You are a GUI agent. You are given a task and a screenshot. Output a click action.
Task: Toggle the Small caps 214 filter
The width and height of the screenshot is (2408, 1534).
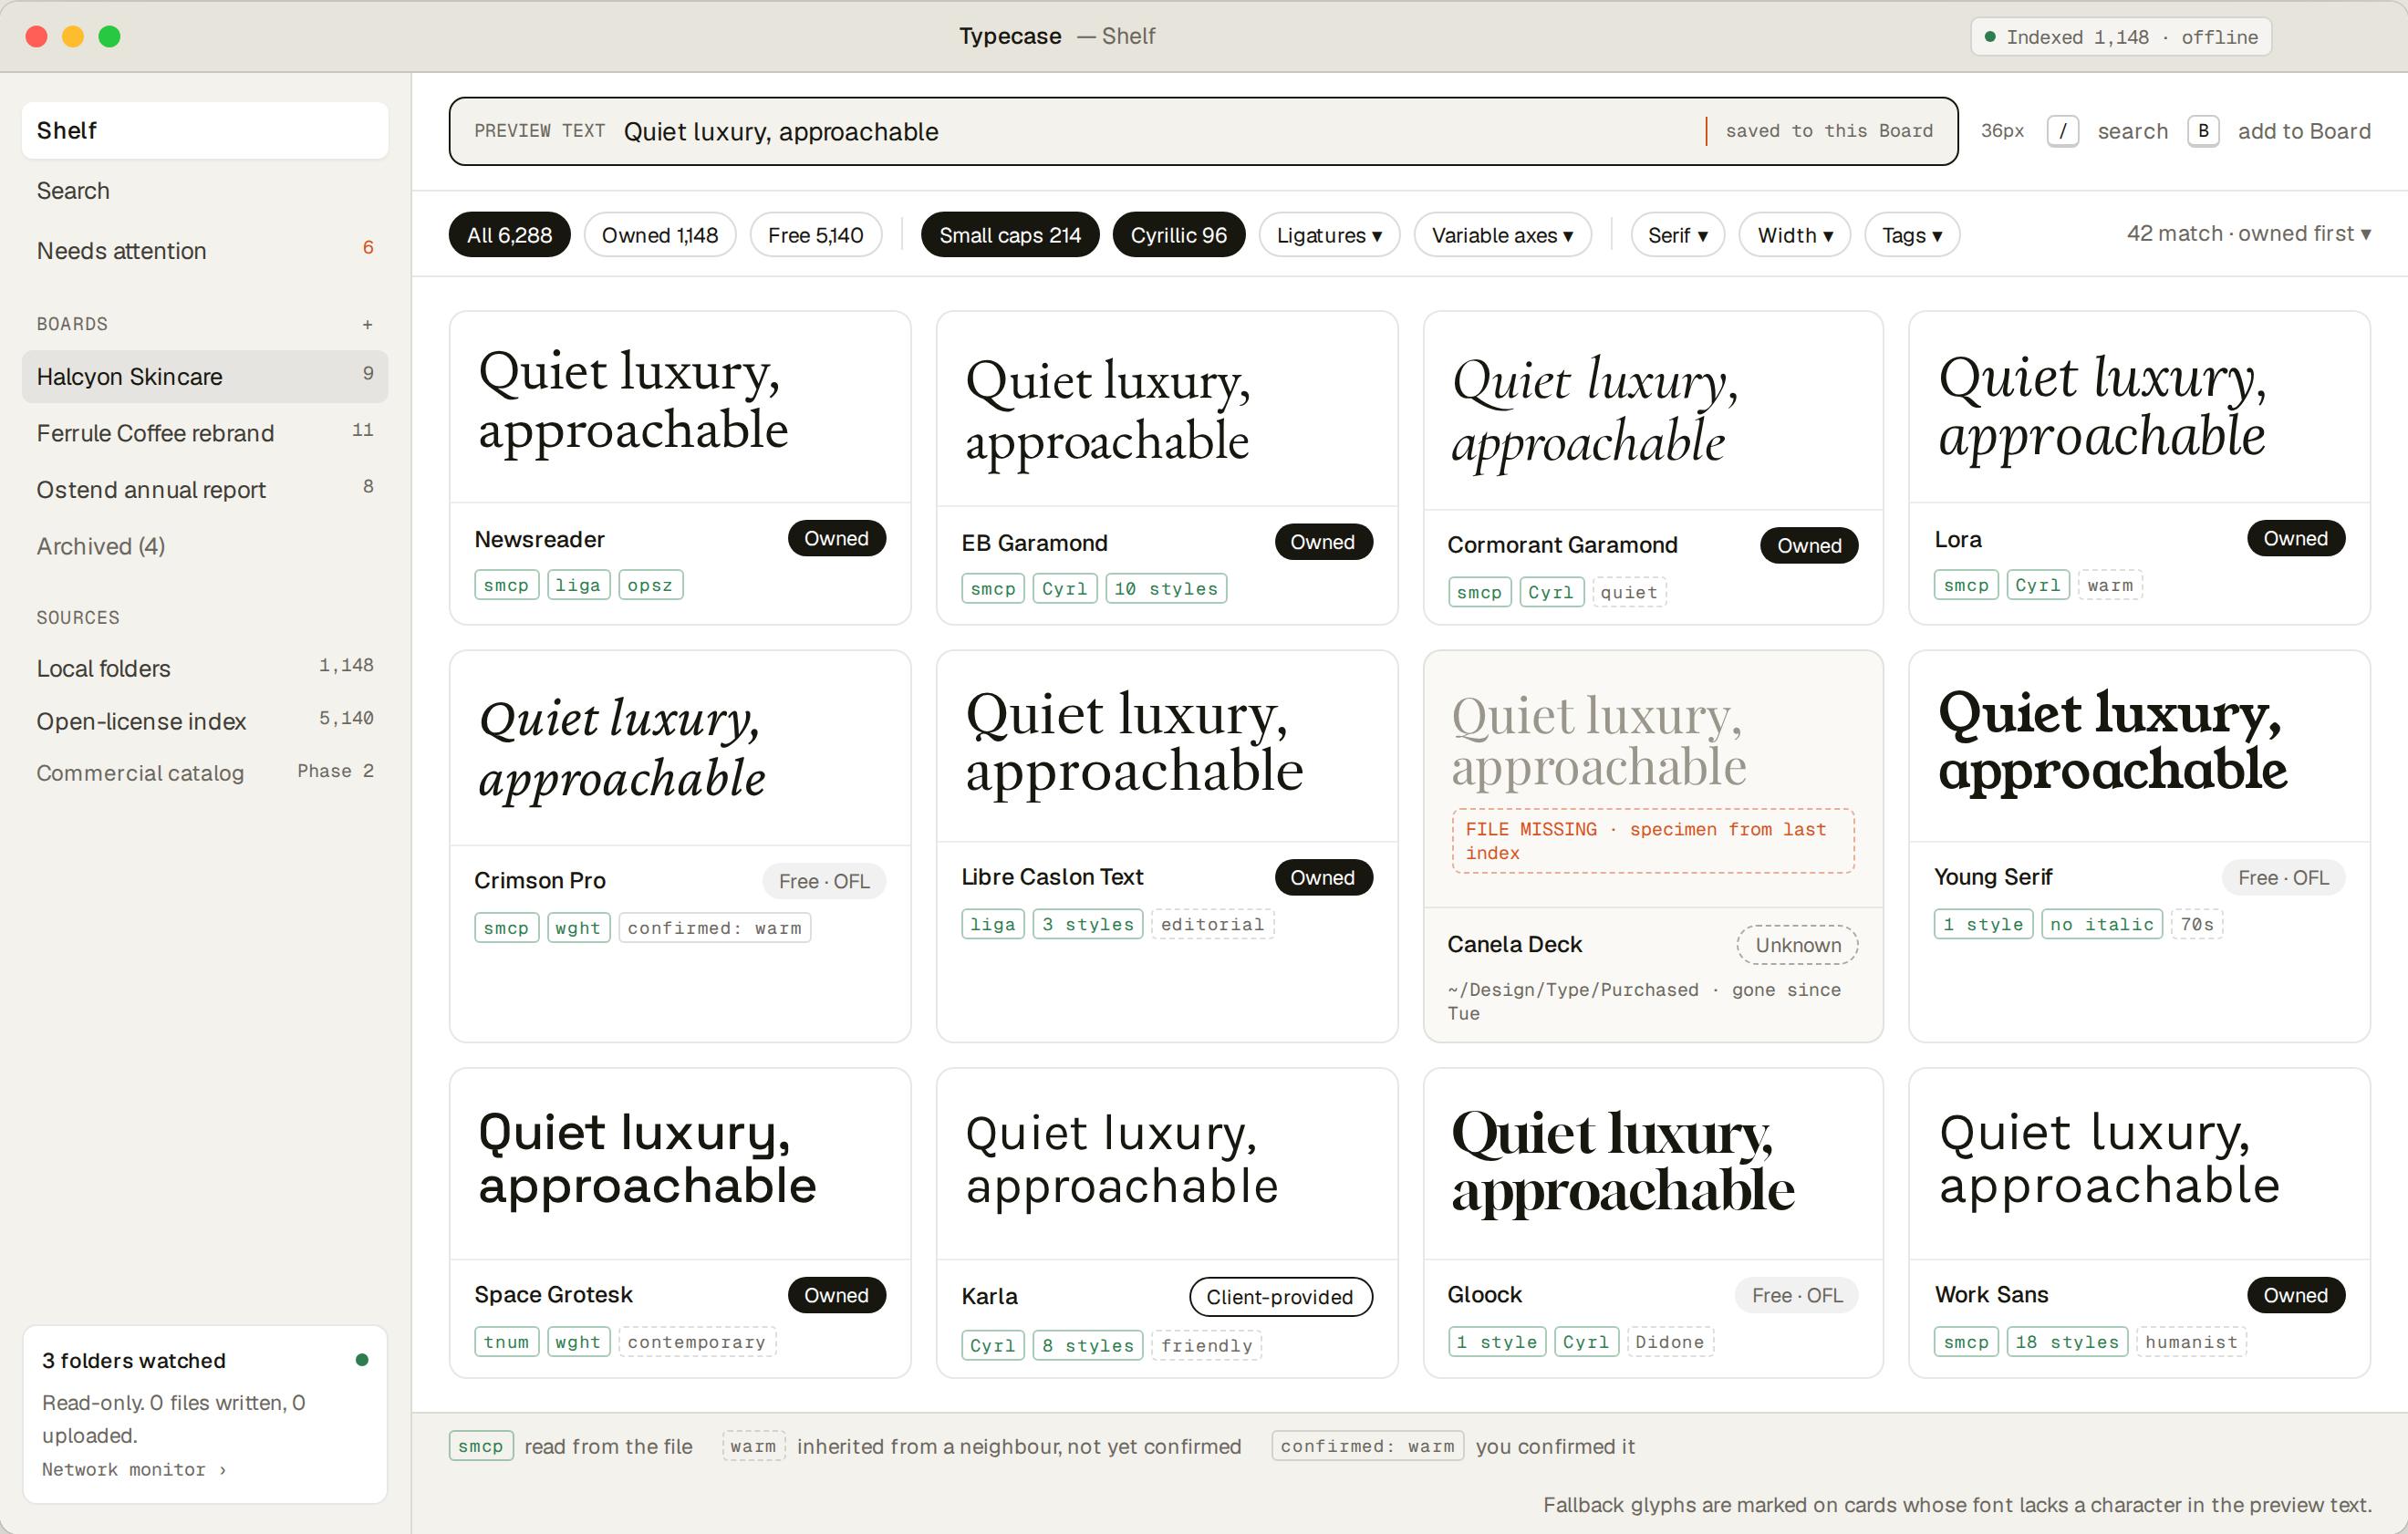1009,235
